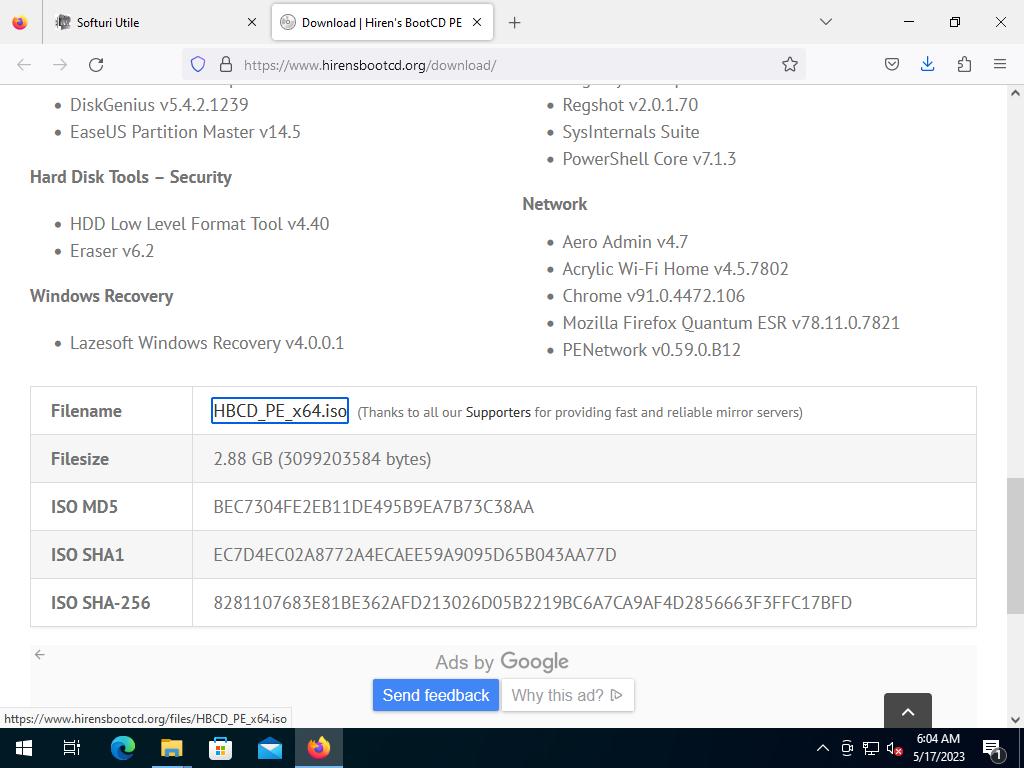Open the Save to Pocket icon
1024x768 pixels.
(x=891, y=65)
